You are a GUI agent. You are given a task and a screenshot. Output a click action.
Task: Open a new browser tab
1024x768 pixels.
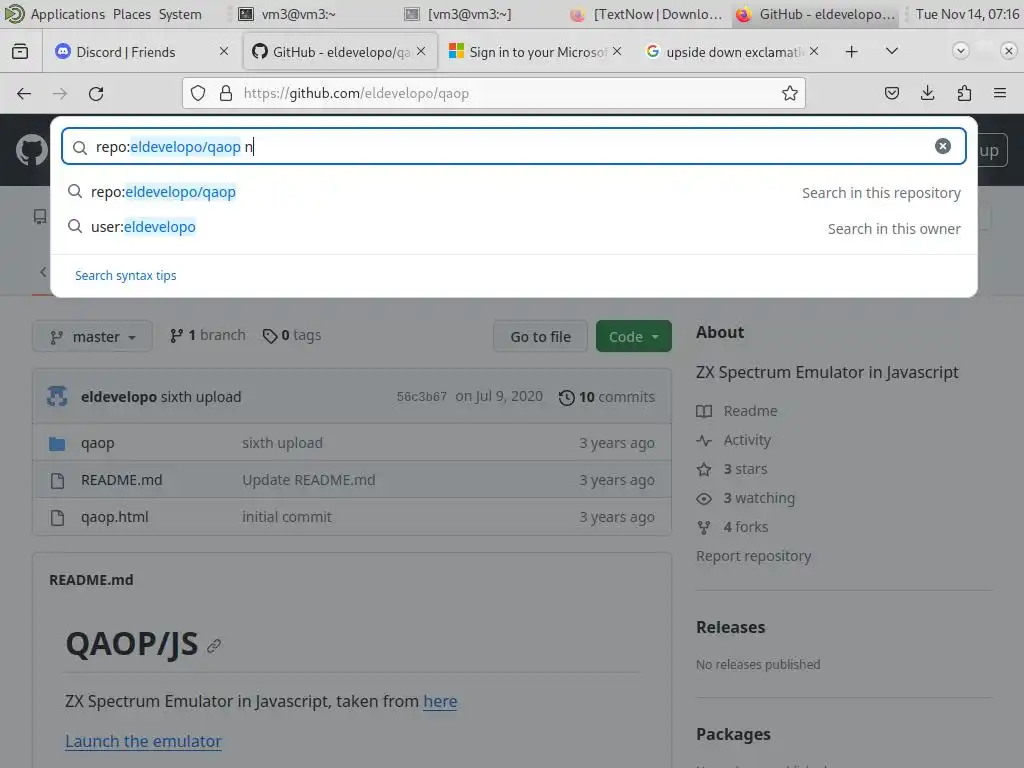coord(851,52)
